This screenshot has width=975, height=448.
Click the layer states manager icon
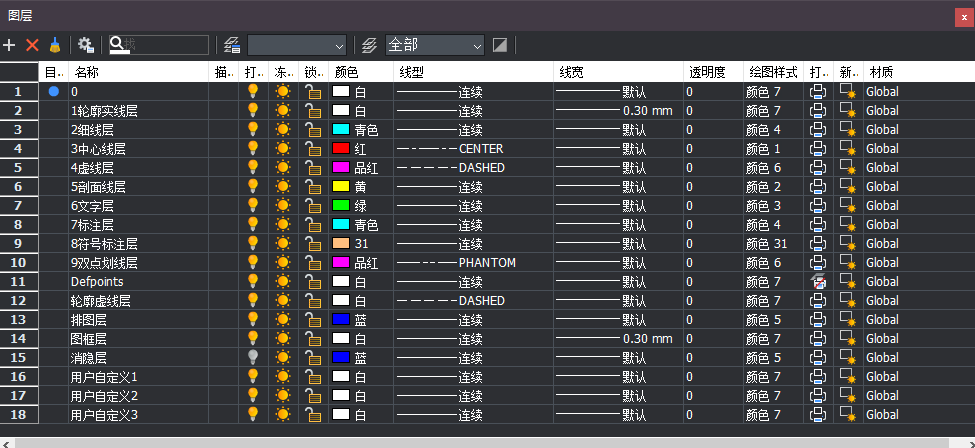coord(233,45)
